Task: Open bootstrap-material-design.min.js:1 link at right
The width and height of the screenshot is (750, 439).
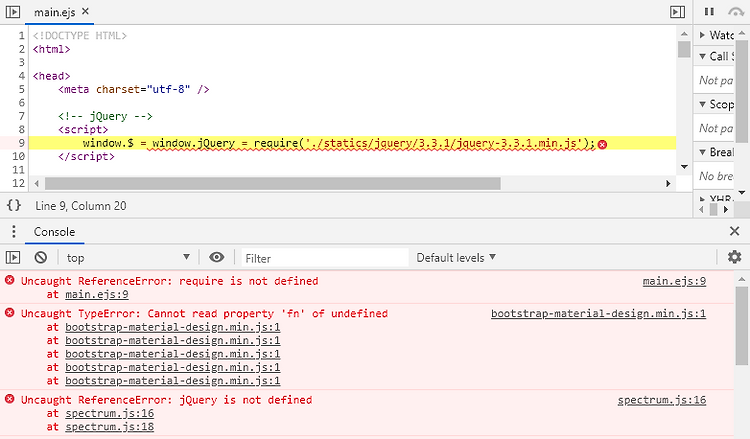Action: pyautogui.click(x=598, y=314)
